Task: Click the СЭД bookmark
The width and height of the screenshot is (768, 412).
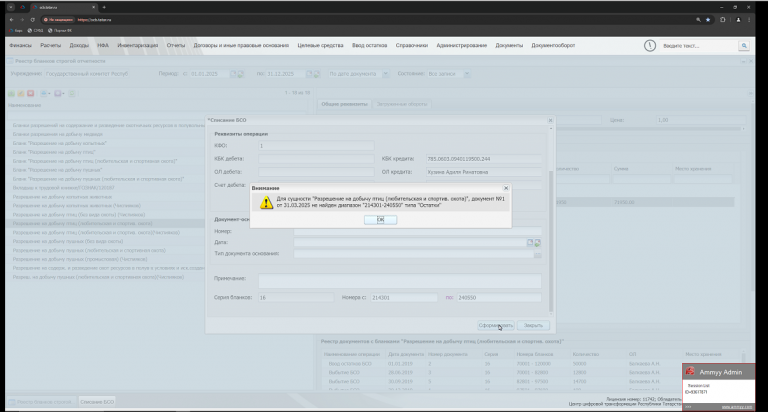Action: pos(35,30)
